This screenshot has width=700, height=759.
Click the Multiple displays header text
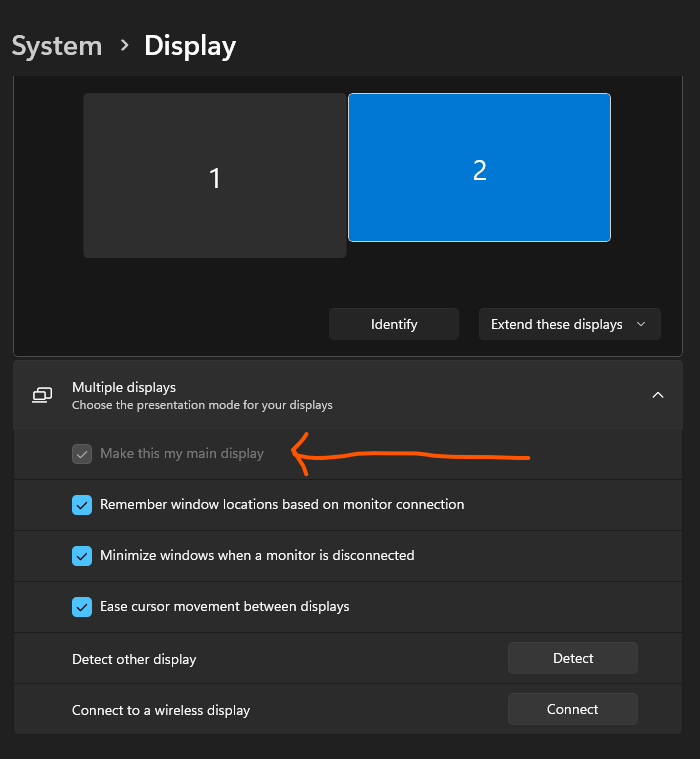(x=124, y=387)
